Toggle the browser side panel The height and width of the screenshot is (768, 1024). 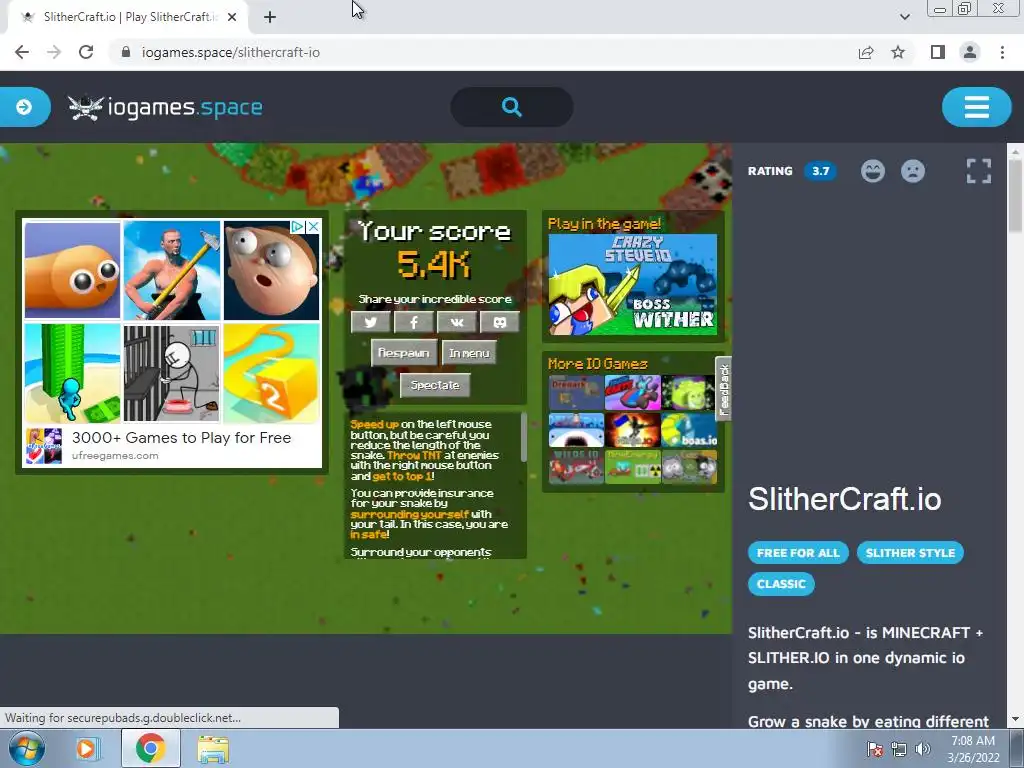(x=938, y=52)
